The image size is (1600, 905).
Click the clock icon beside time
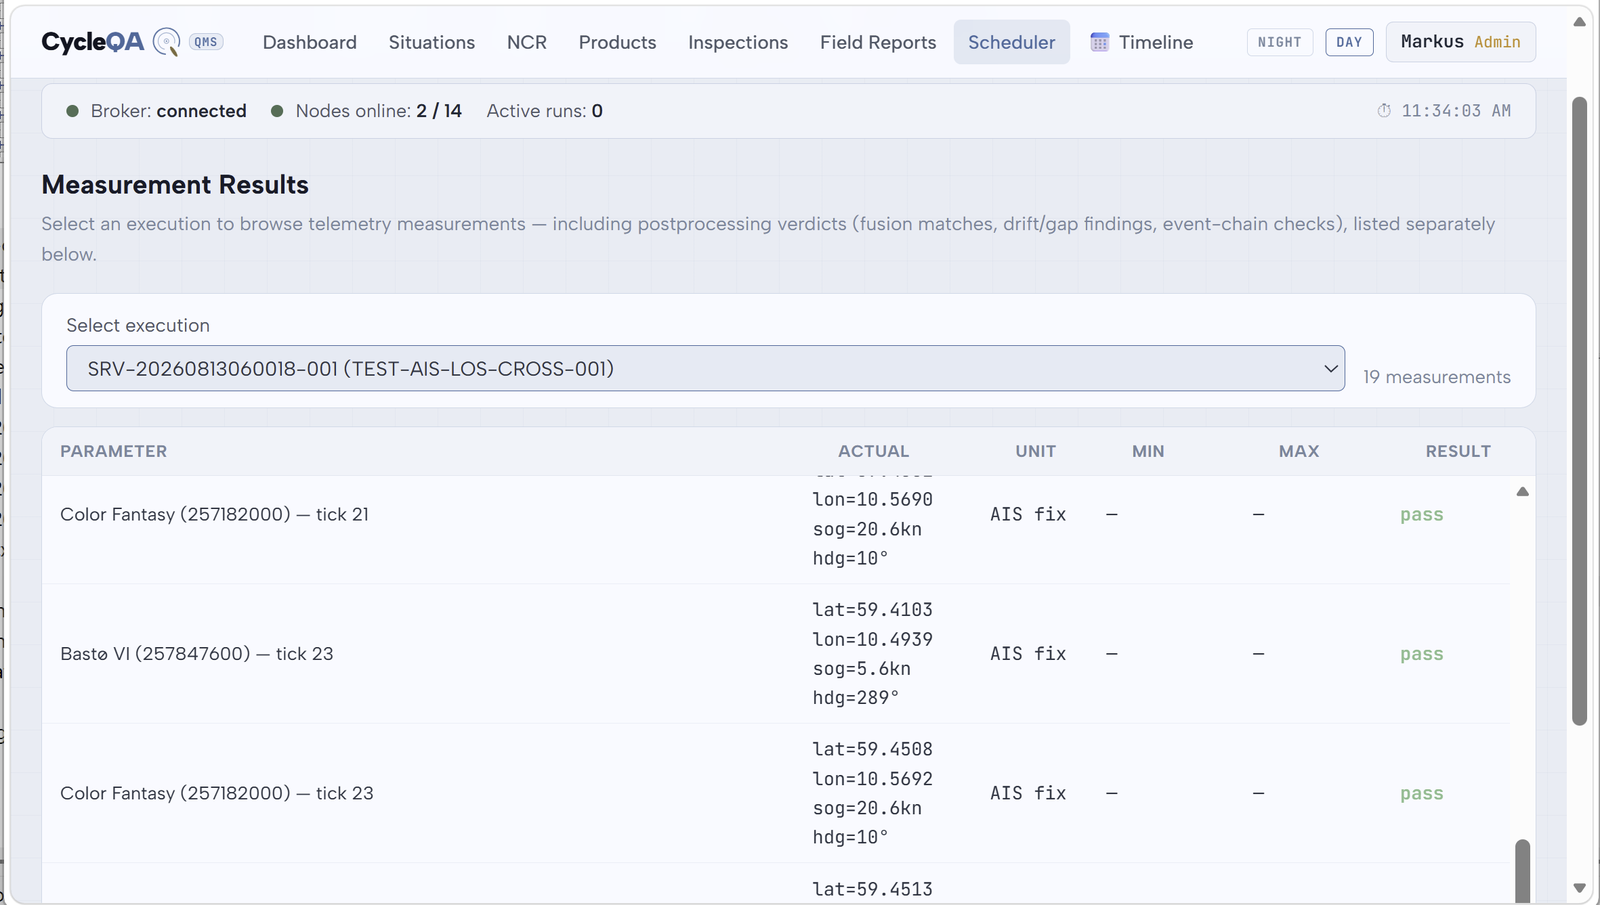coord(1384,111)
